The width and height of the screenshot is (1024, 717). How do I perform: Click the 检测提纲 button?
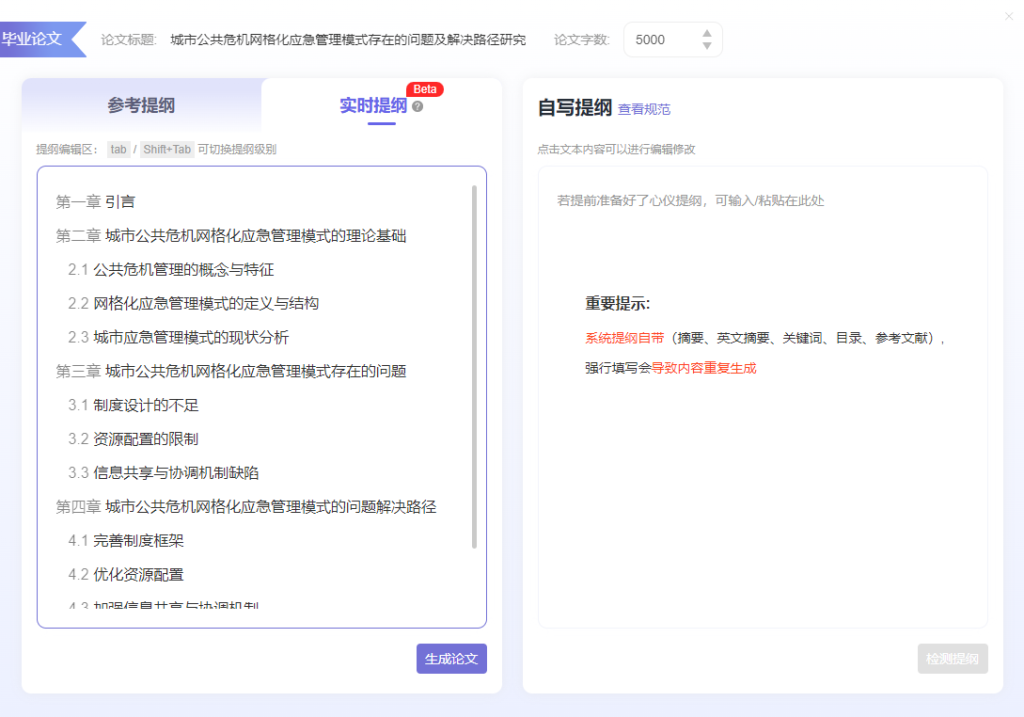coord(952,659)
